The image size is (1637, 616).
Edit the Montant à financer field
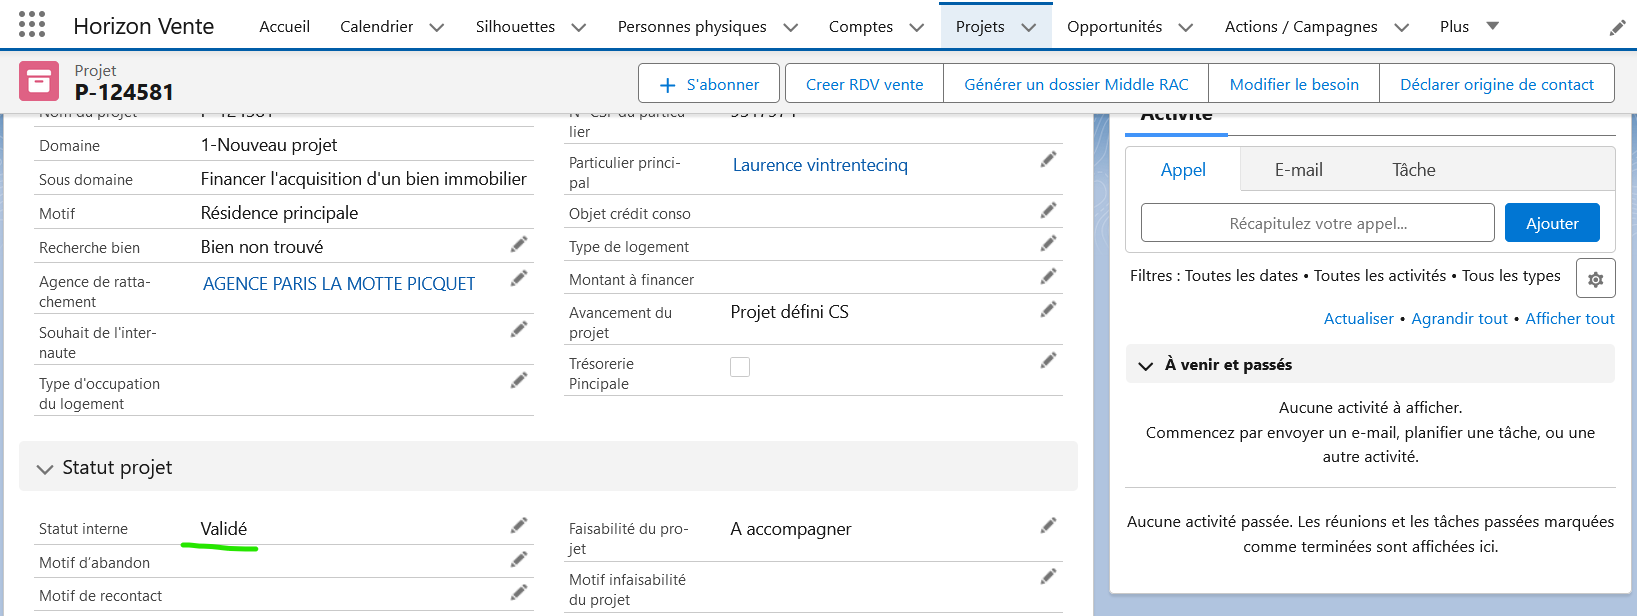tap(1048, 277)
